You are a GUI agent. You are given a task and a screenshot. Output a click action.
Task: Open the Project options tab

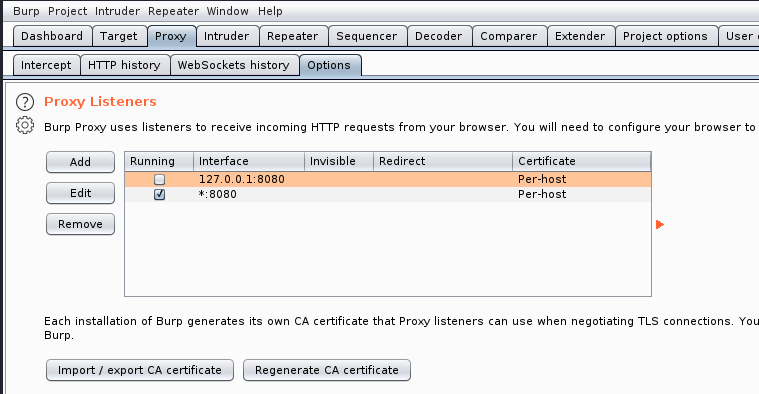(x=666, y=36)
